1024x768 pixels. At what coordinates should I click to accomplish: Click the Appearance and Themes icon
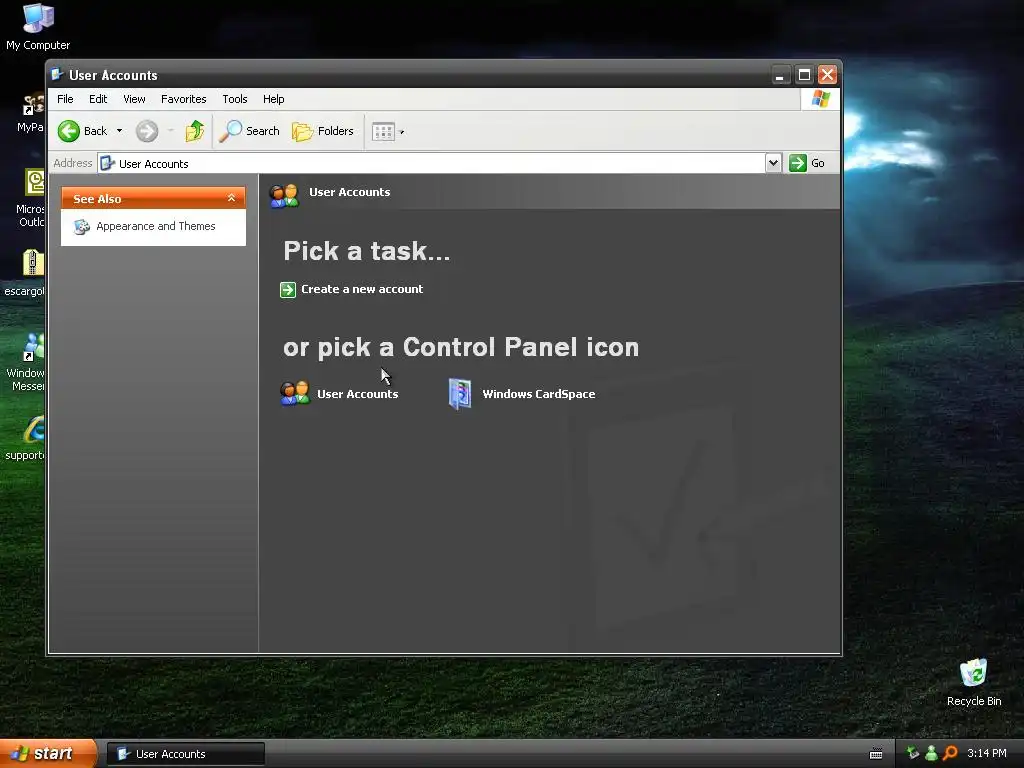coord(82,227)
